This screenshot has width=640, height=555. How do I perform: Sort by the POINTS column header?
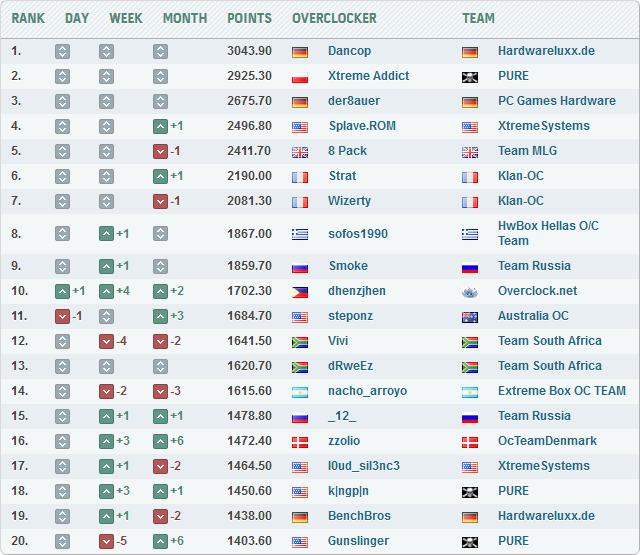pos(249,18)
